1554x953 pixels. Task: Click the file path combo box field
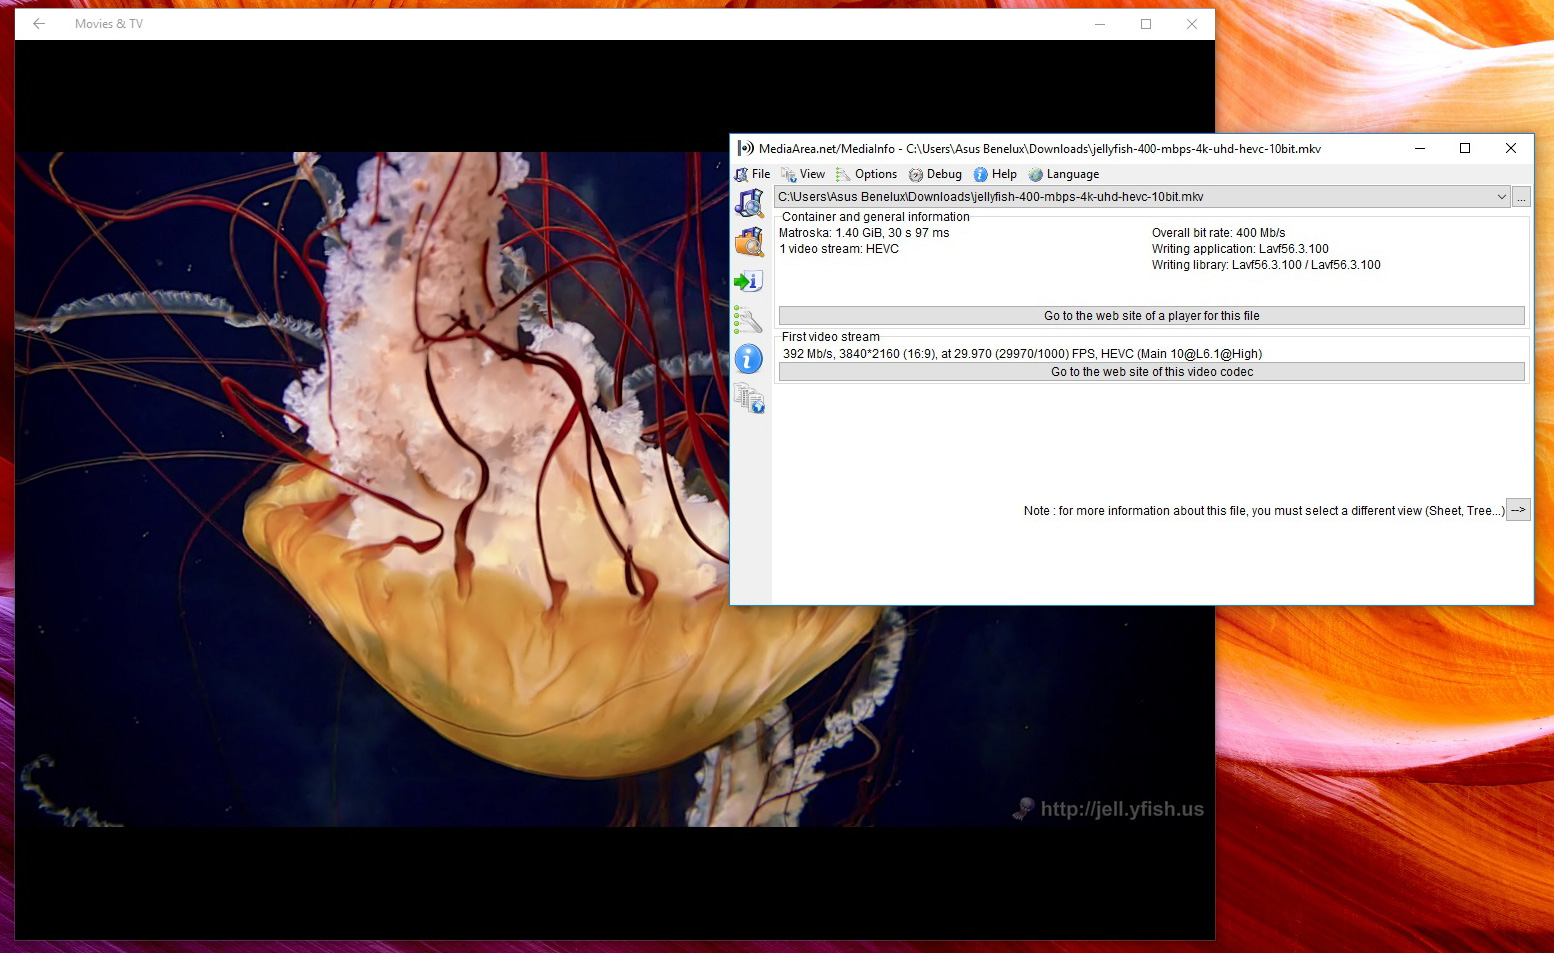point(1142,197)
